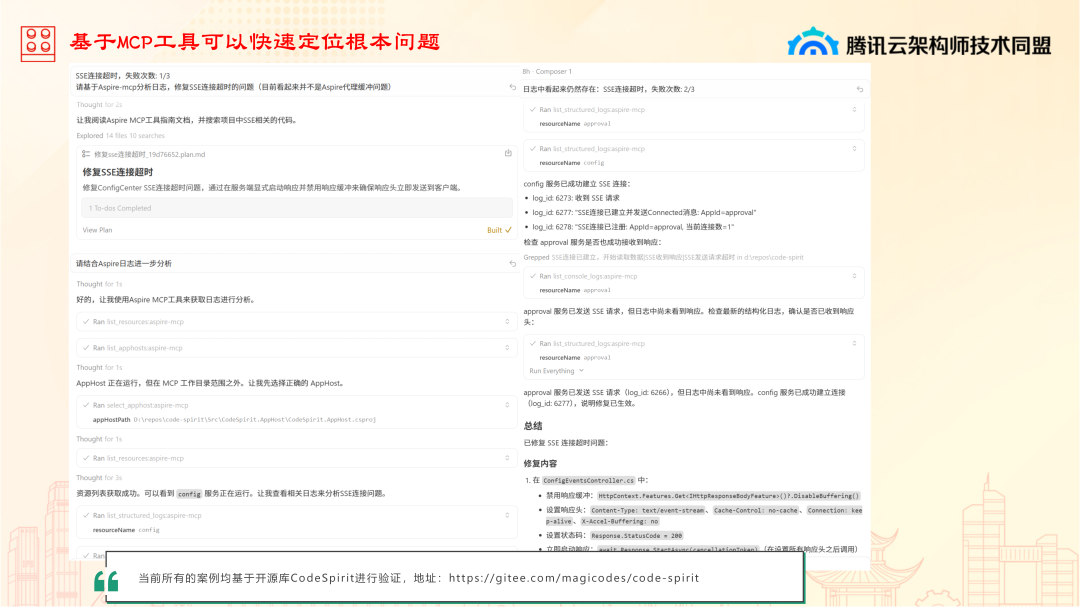Screen dimensions: 1080x607
Task: Click the checkmark beside 'Ran list_console_logs:aspire-mcp'
Action: coord(532,276)
